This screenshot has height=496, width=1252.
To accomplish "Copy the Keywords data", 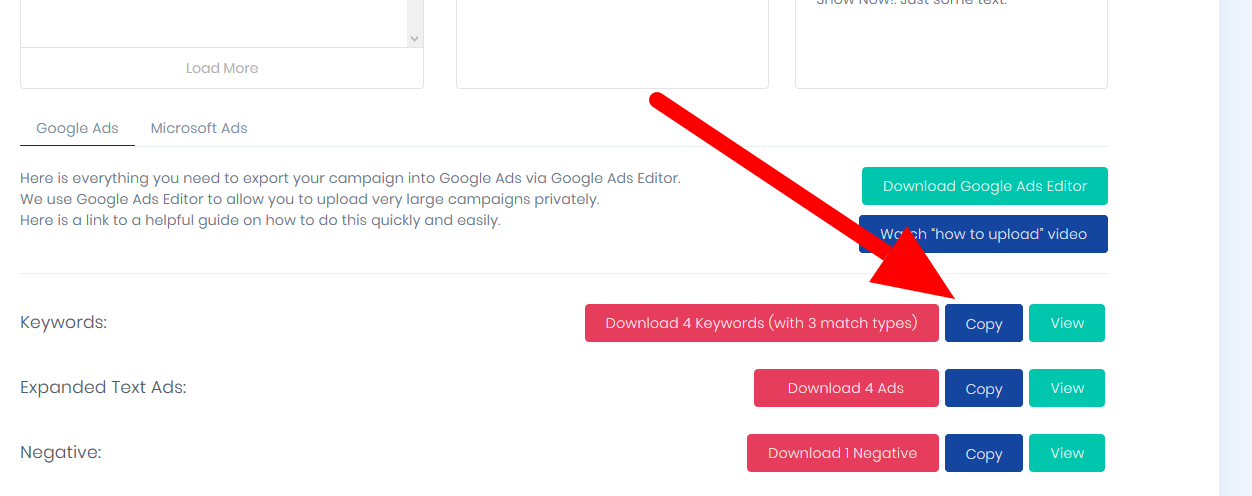I will (984, 323).
